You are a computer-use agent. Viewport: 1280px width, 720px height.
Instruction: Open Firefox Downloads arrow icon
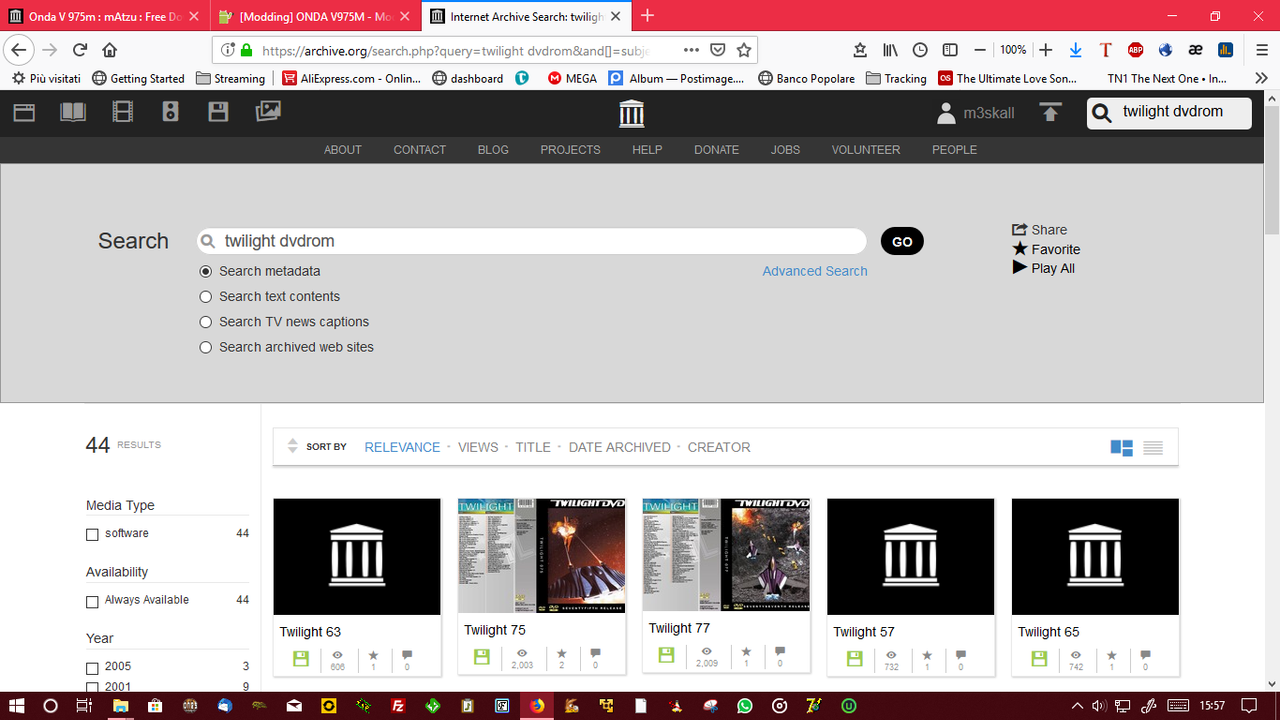click(1076, 50)
